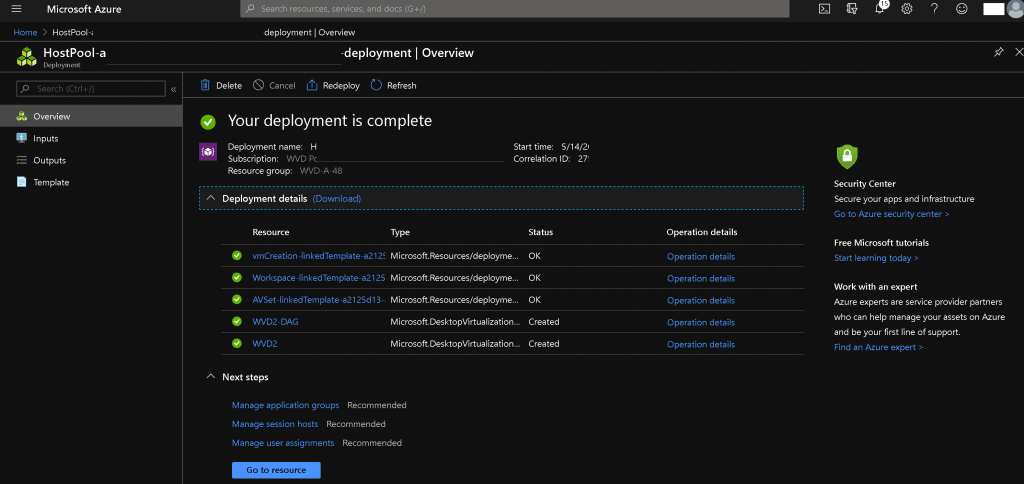Open the Directory and subscription filter icon
Image resolution: width=1024 pixels, height=484 pixels.
[x=852, y=9]
